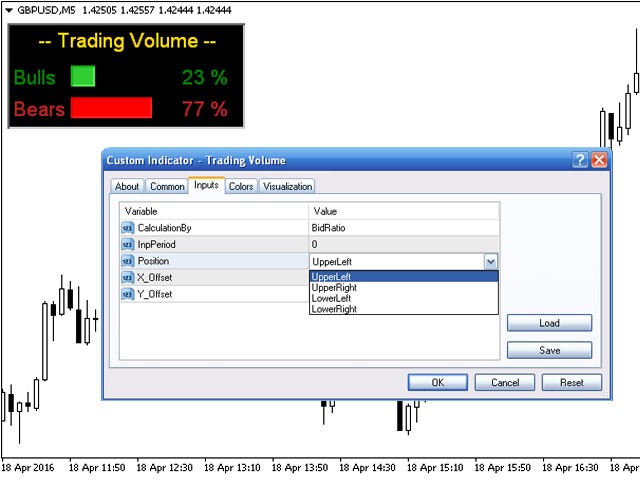Select LowerRight in the dropdown list
The width and height of the screenshot is (640, 480).
(x=404, y=309)
